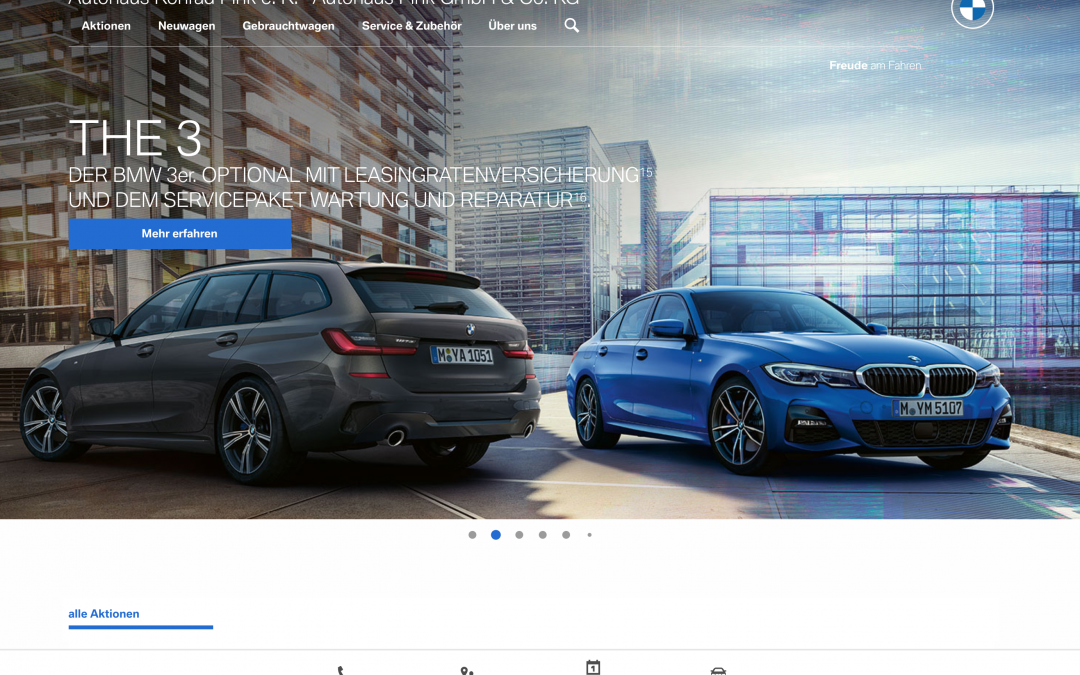Screen dimensions: 1080x675
Task: Open the search magnifier icon
Action: pyautogui.click(x=572, y=25)
